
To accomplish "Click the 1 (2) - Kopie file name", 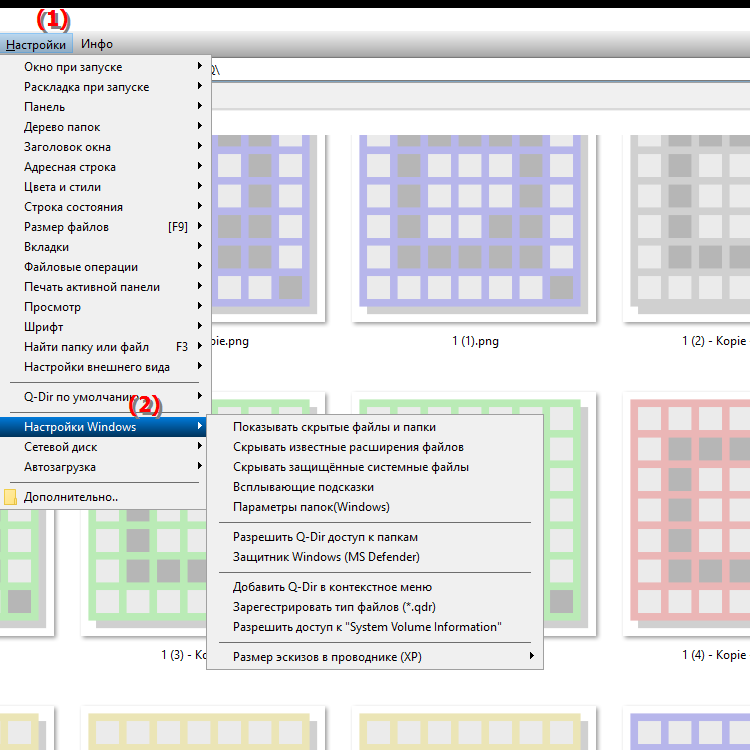I will click(715, 341).
